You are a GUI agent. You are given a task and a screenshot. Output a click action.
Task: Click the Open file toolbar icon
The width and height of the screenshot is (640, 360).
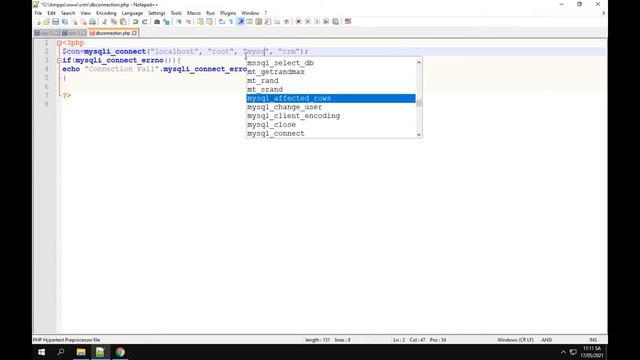46,22
